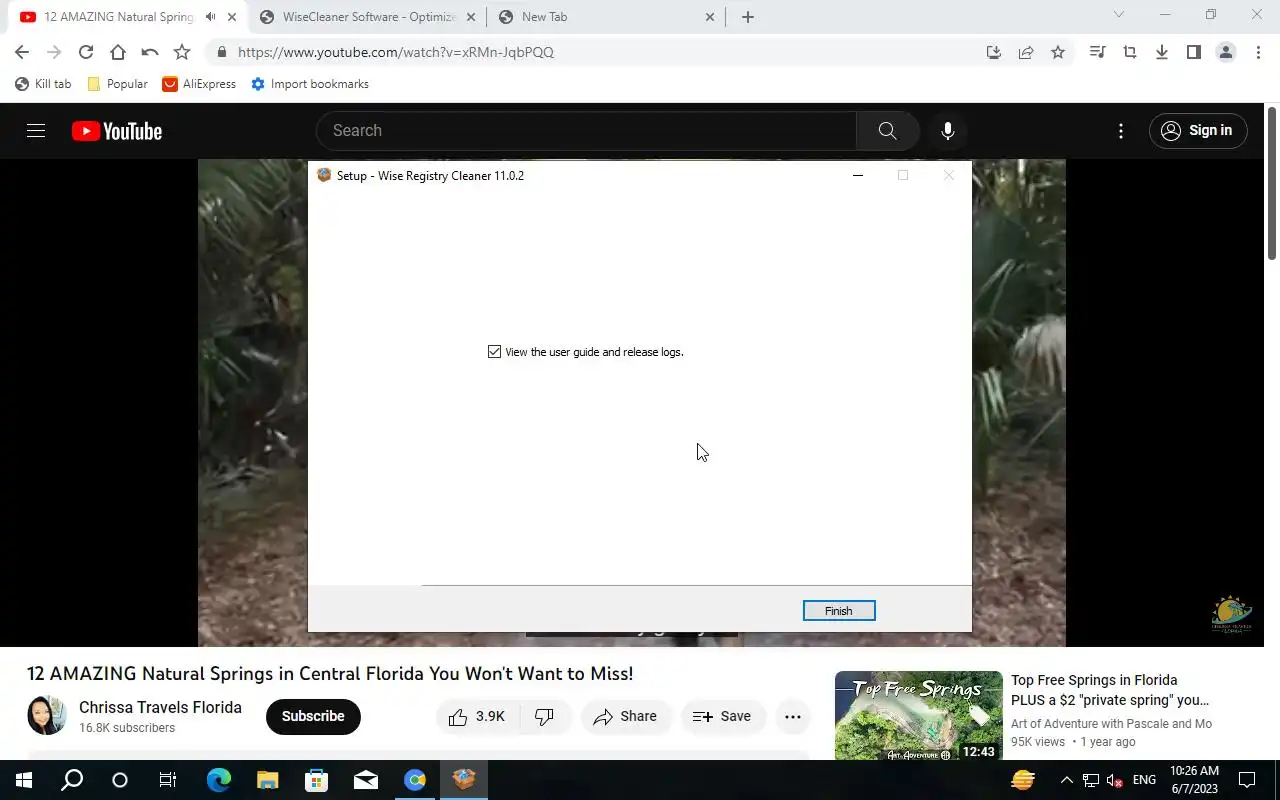Open Task View on the taskbar
Viewport: 1280px width, 800px height.
pos(168,780)
